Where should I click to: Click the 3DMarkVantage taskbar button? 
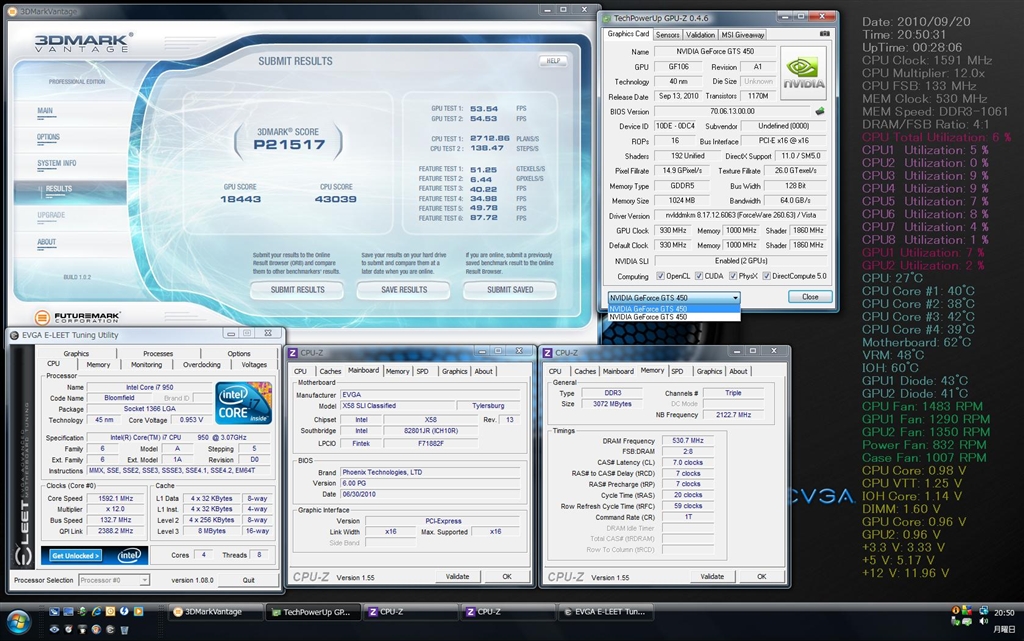[x=214, y=612]
